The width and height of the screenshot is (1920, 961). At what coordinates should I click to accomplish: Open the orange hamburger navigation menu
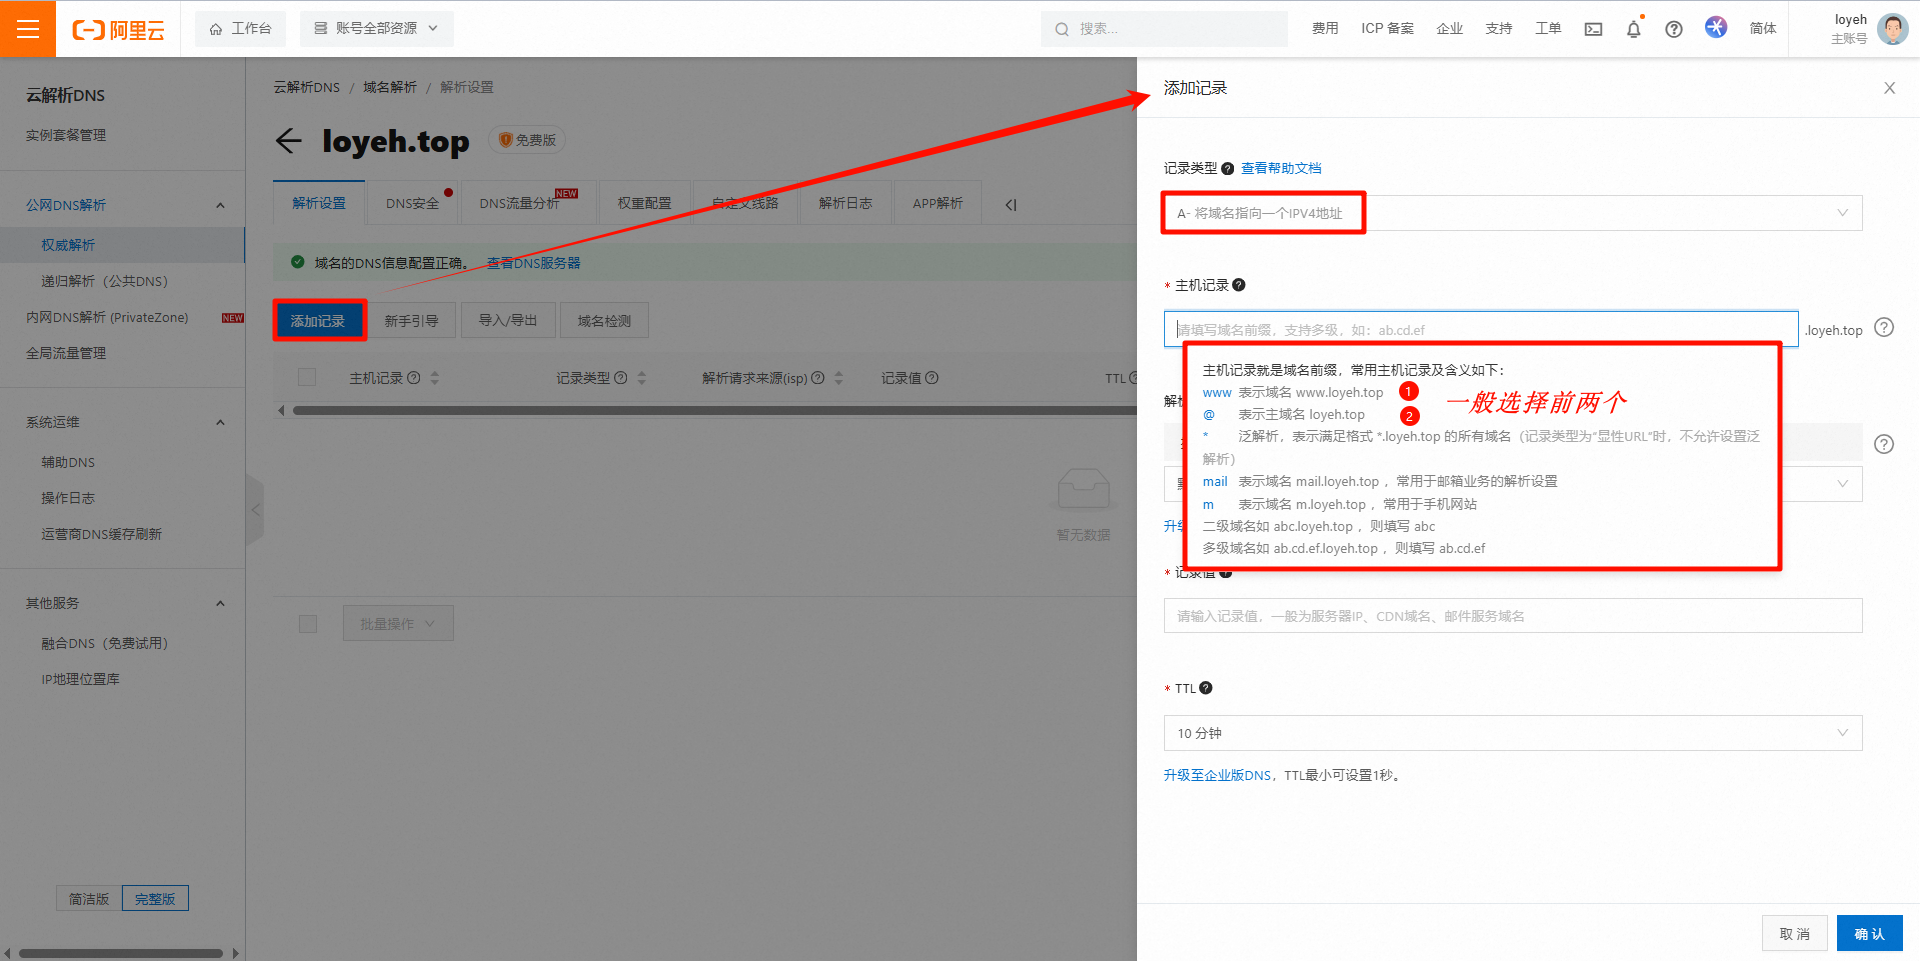[28, 29]
